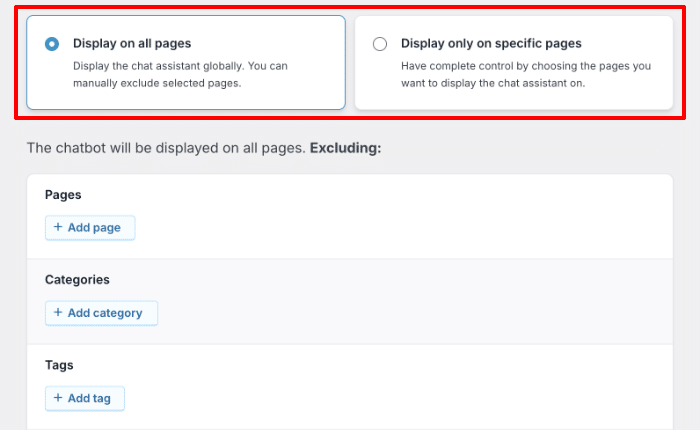Click the plus icon beside Add category
Image resolution: width=700 pixels, height=430 pixels.
(58, 312)
